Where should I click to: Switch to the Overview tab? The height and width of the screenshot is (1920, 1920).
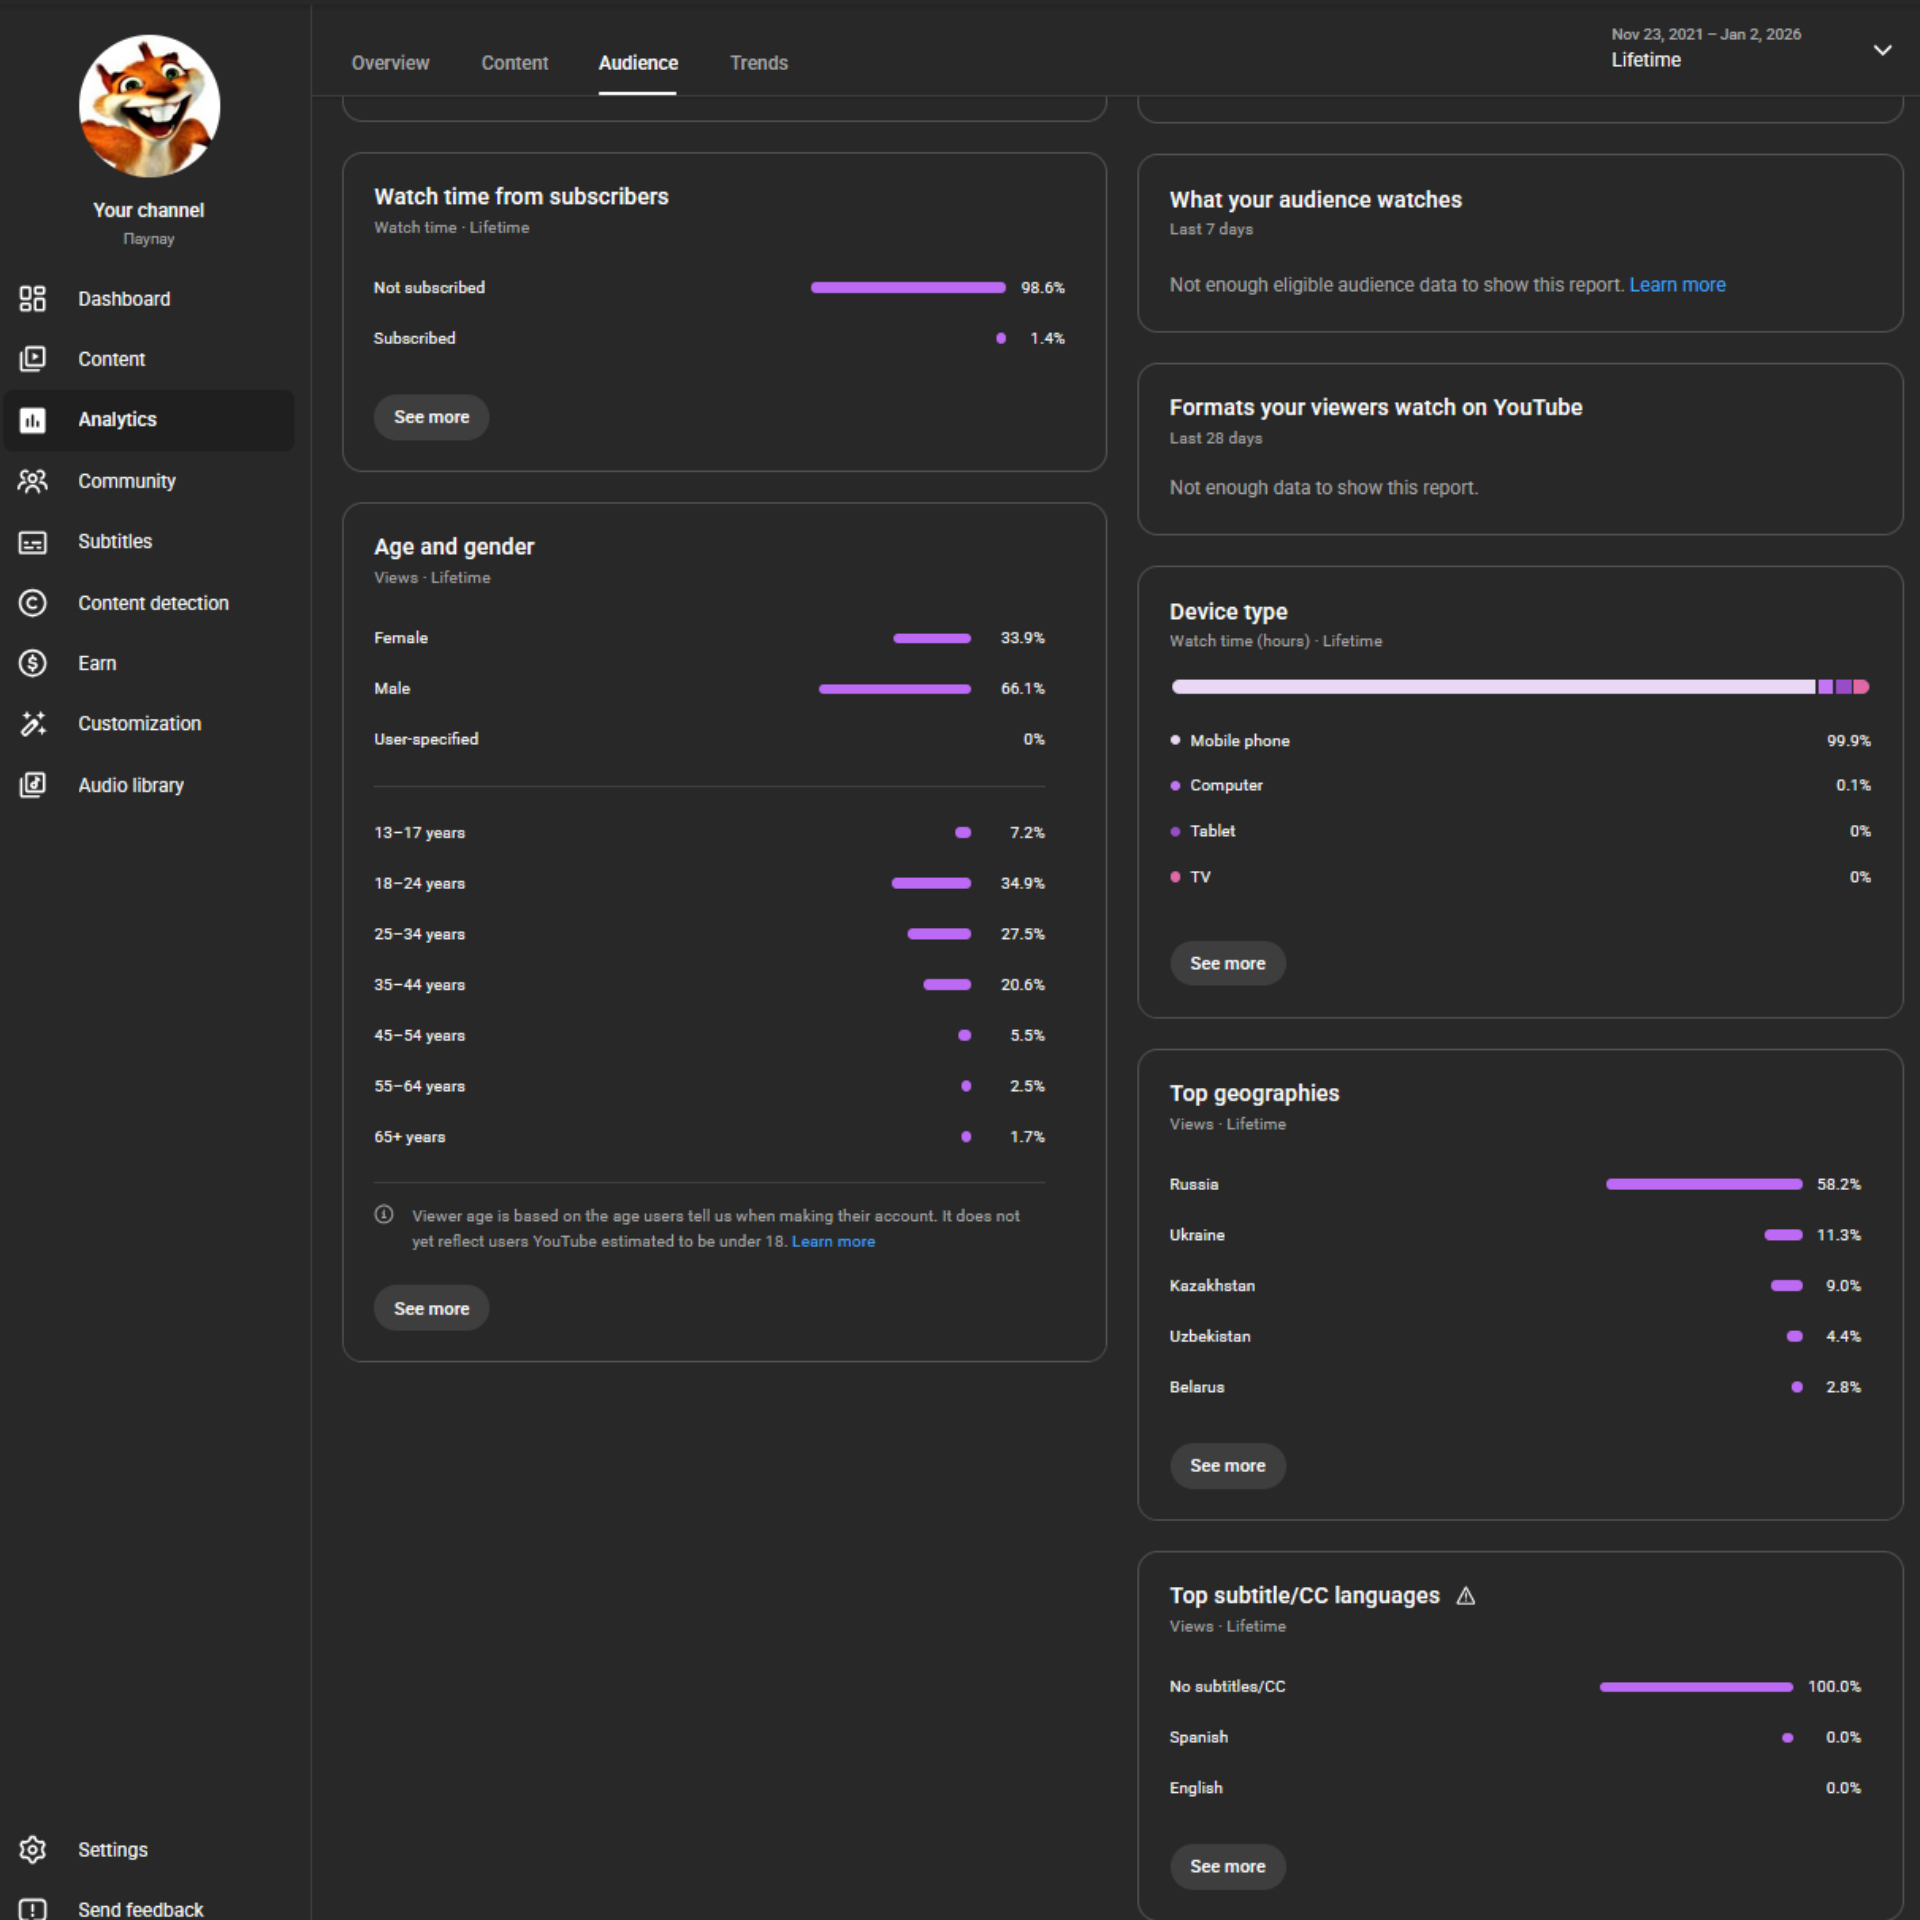390,63
